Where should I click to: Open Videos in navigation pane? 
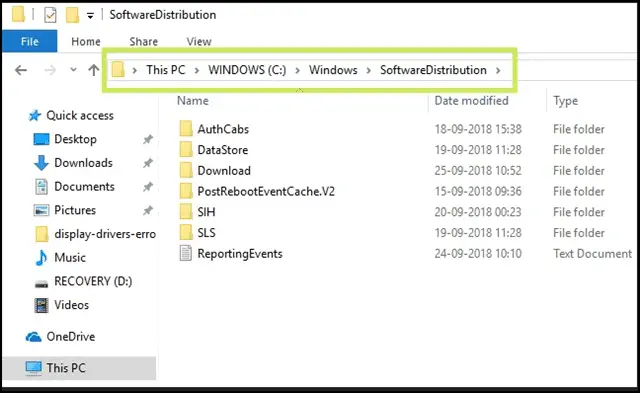coord(71,305)
